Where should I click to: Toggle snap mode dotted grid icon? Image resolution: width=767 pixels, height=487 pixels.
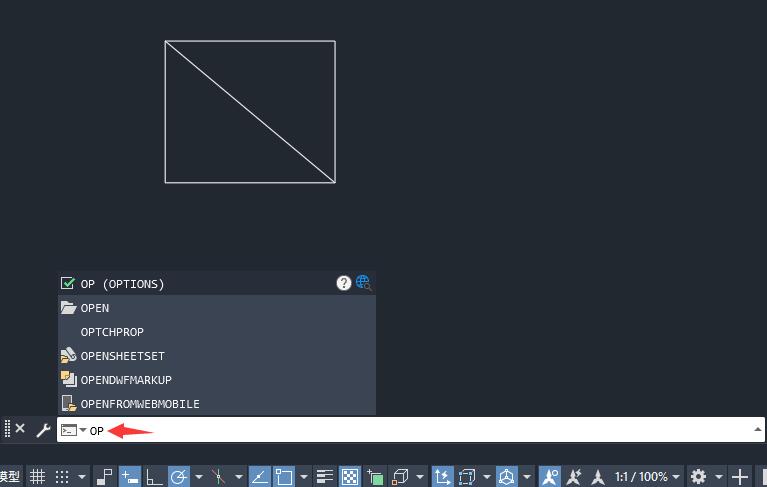pyautogui.click(x=62, y=476)
